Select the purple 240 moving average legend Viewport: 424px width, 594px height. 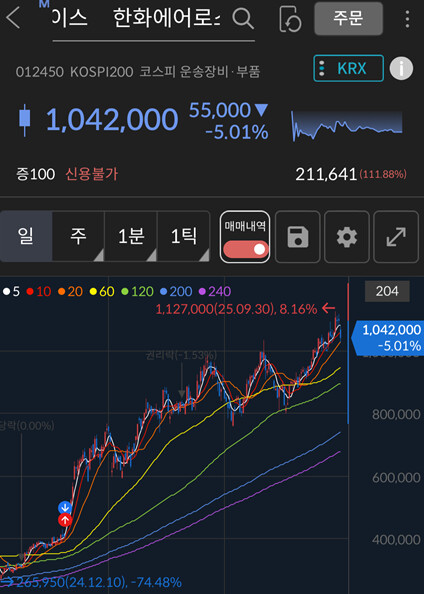tap(215, 291)
